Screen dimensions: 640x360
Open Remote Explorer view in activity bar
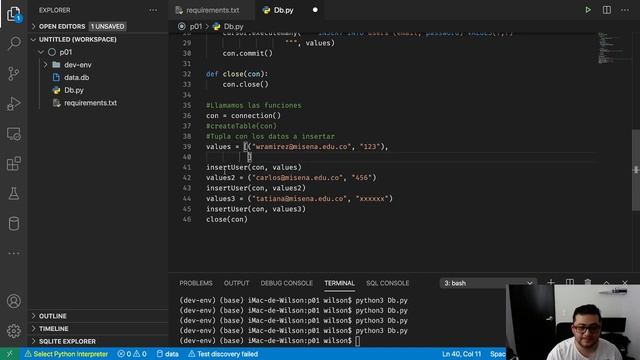coord(14,133)
